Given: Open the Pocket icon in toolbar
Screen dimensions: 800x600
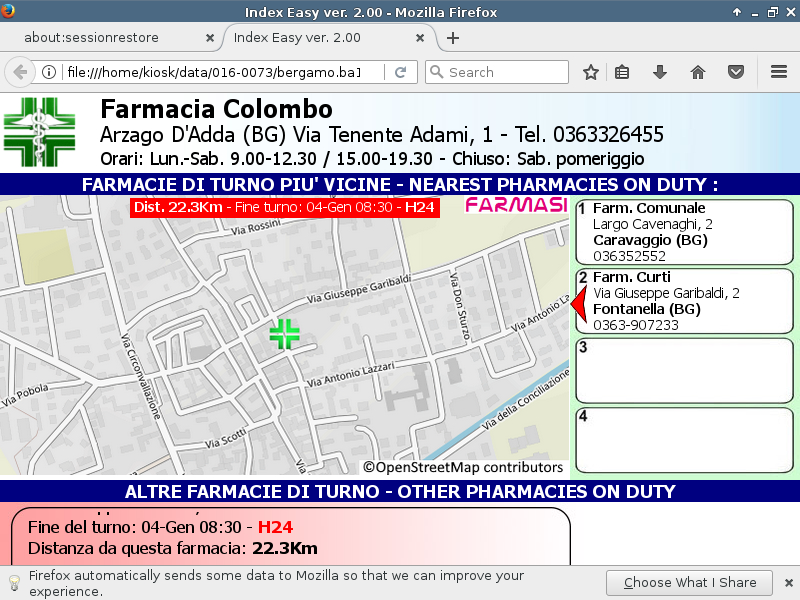Looking at the screenshot, I should click(x=735, y=72).
